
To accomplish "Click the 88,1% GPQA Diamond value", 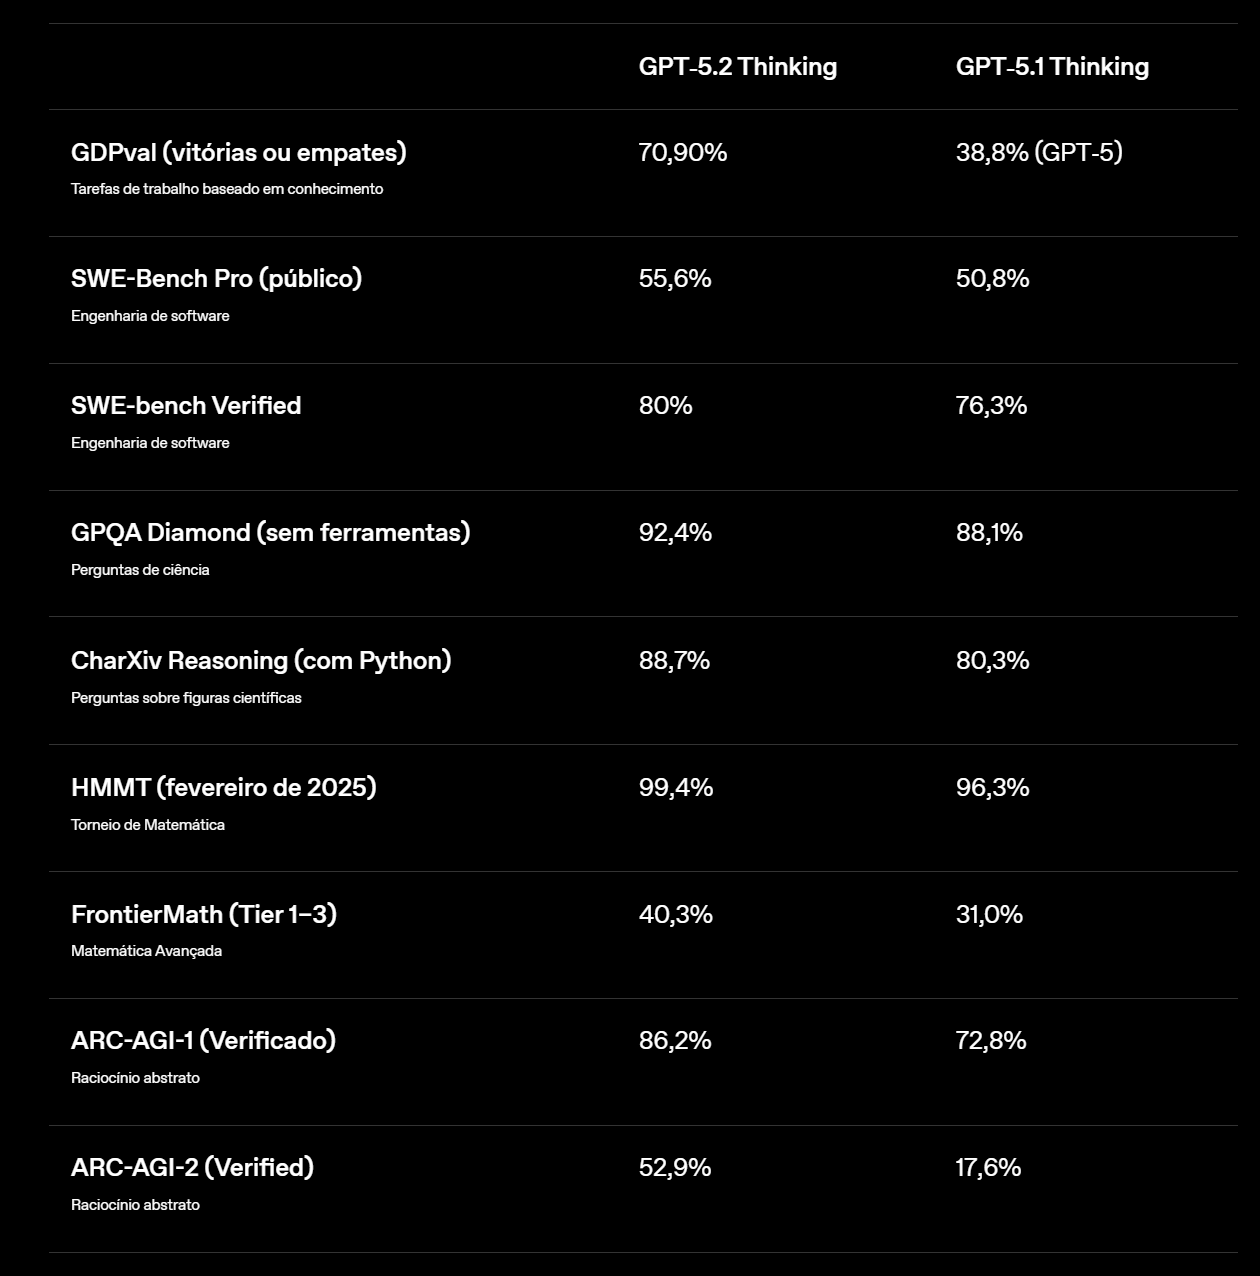I will coord(989,532).
